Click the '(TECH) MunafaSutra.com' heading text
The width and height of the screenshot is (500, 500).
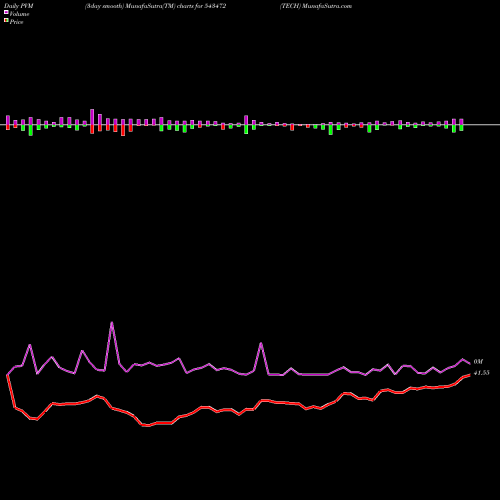point(316,6)
